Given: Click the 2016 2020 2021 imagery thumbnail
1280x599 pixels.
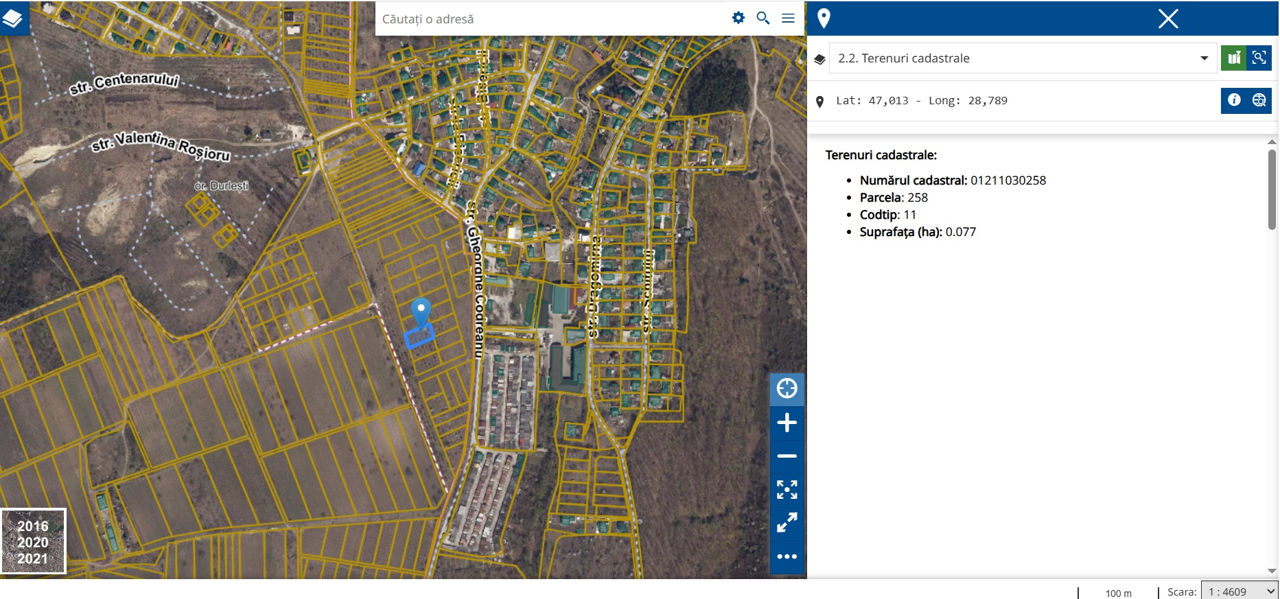Looking at the screenshot, I should coord(33,541).
